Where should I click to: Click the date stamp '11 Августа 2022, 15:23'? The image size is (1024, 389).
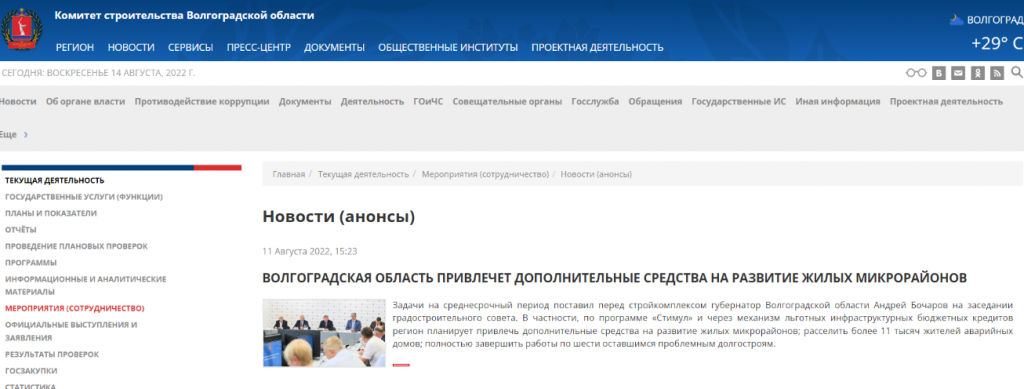[x=310, y=251]
